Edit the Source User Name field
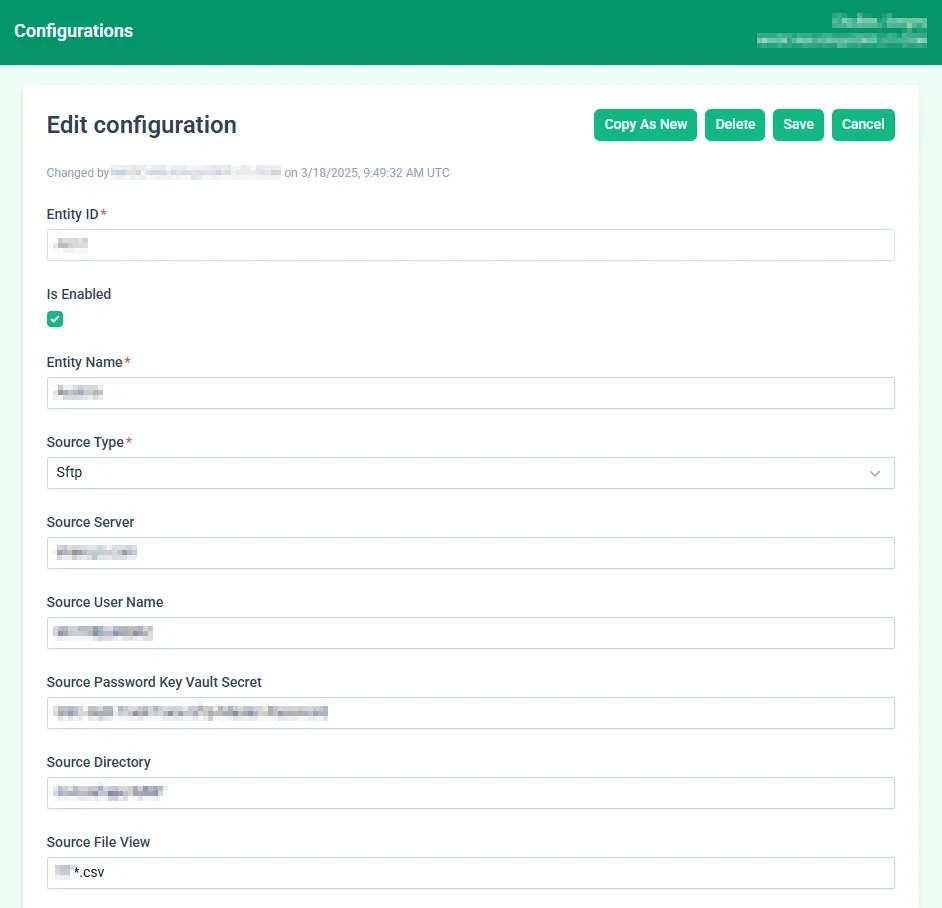This screenshot has width=942, height=908. 470,633
